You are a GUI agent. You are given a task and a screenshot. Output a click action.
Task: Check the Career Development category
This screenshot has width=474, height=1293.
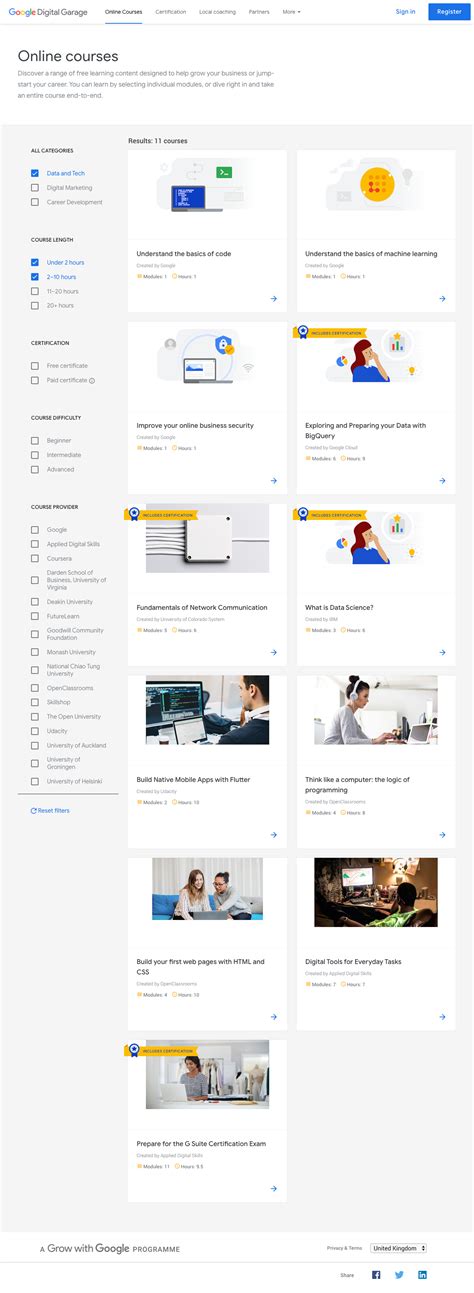(35, 202)
